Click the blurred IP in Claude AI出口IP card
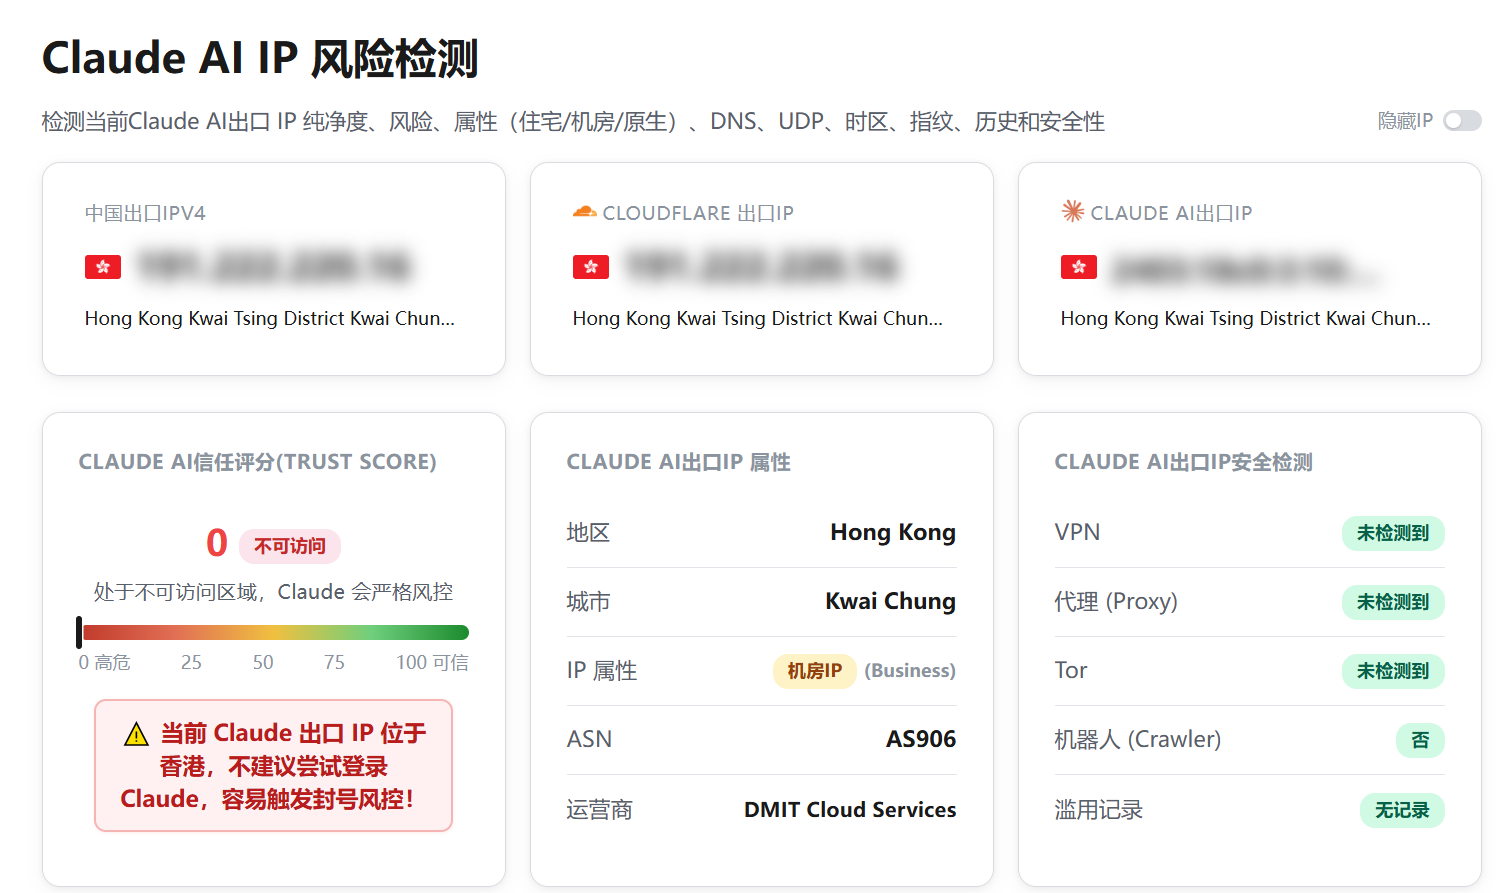1500x893 pixels. click(1246, 269)
